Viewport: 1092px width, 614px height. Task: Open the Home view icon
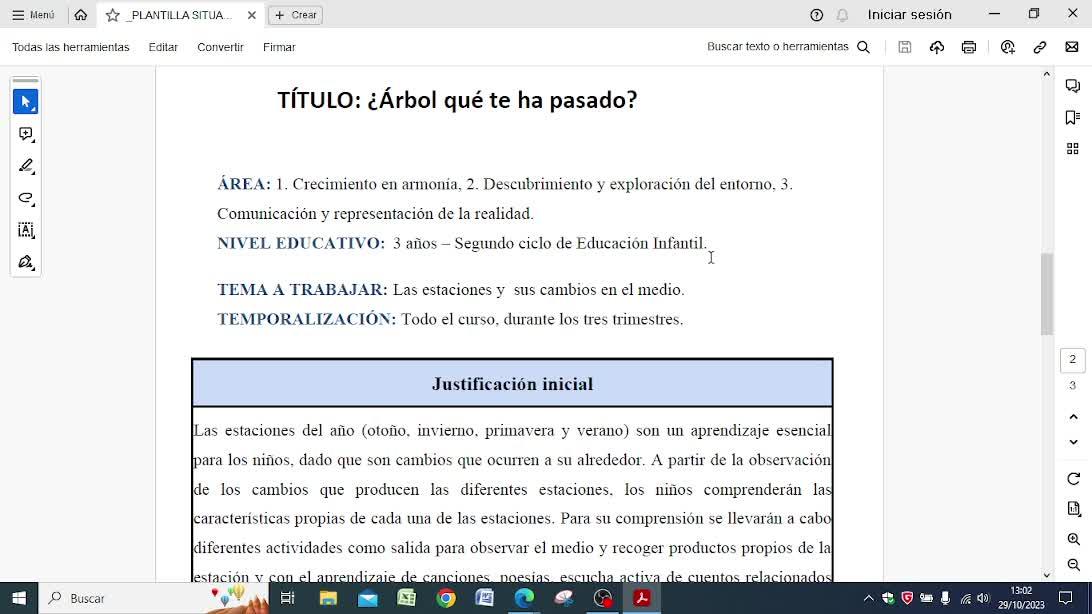tap(81, 15)
